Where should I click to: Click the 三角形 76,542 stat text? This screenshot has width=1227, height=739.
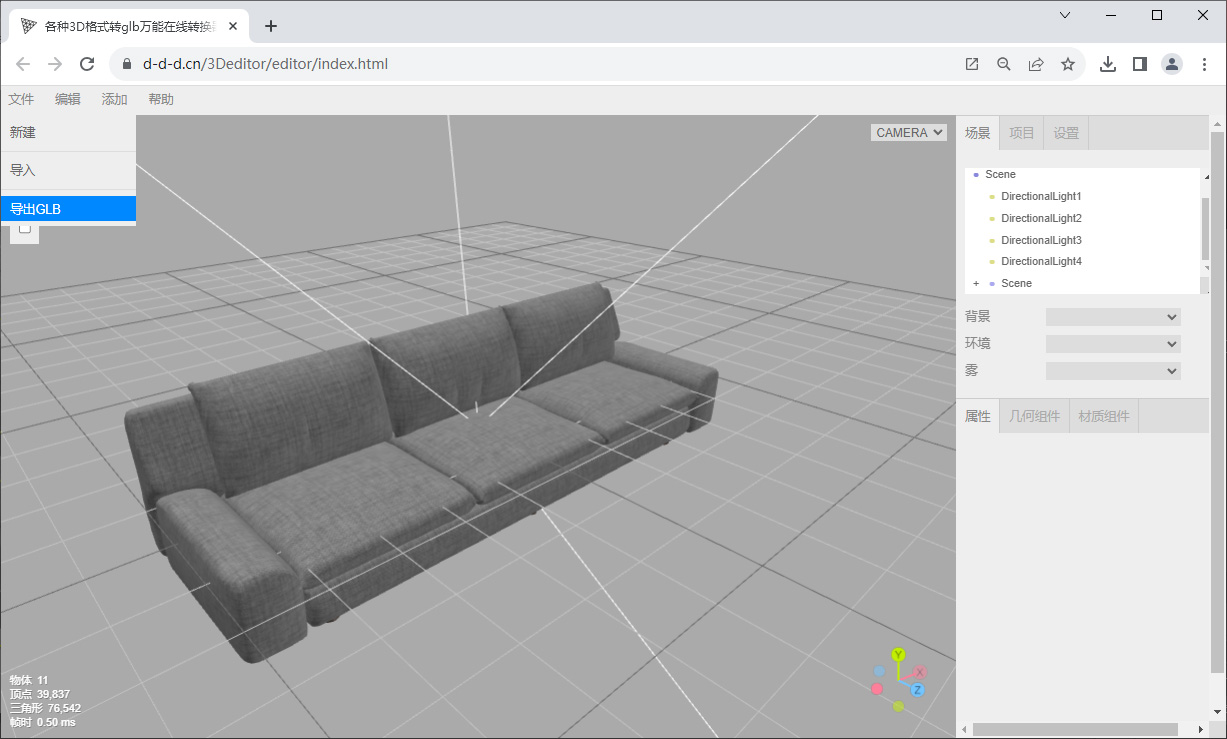point(46,708)
